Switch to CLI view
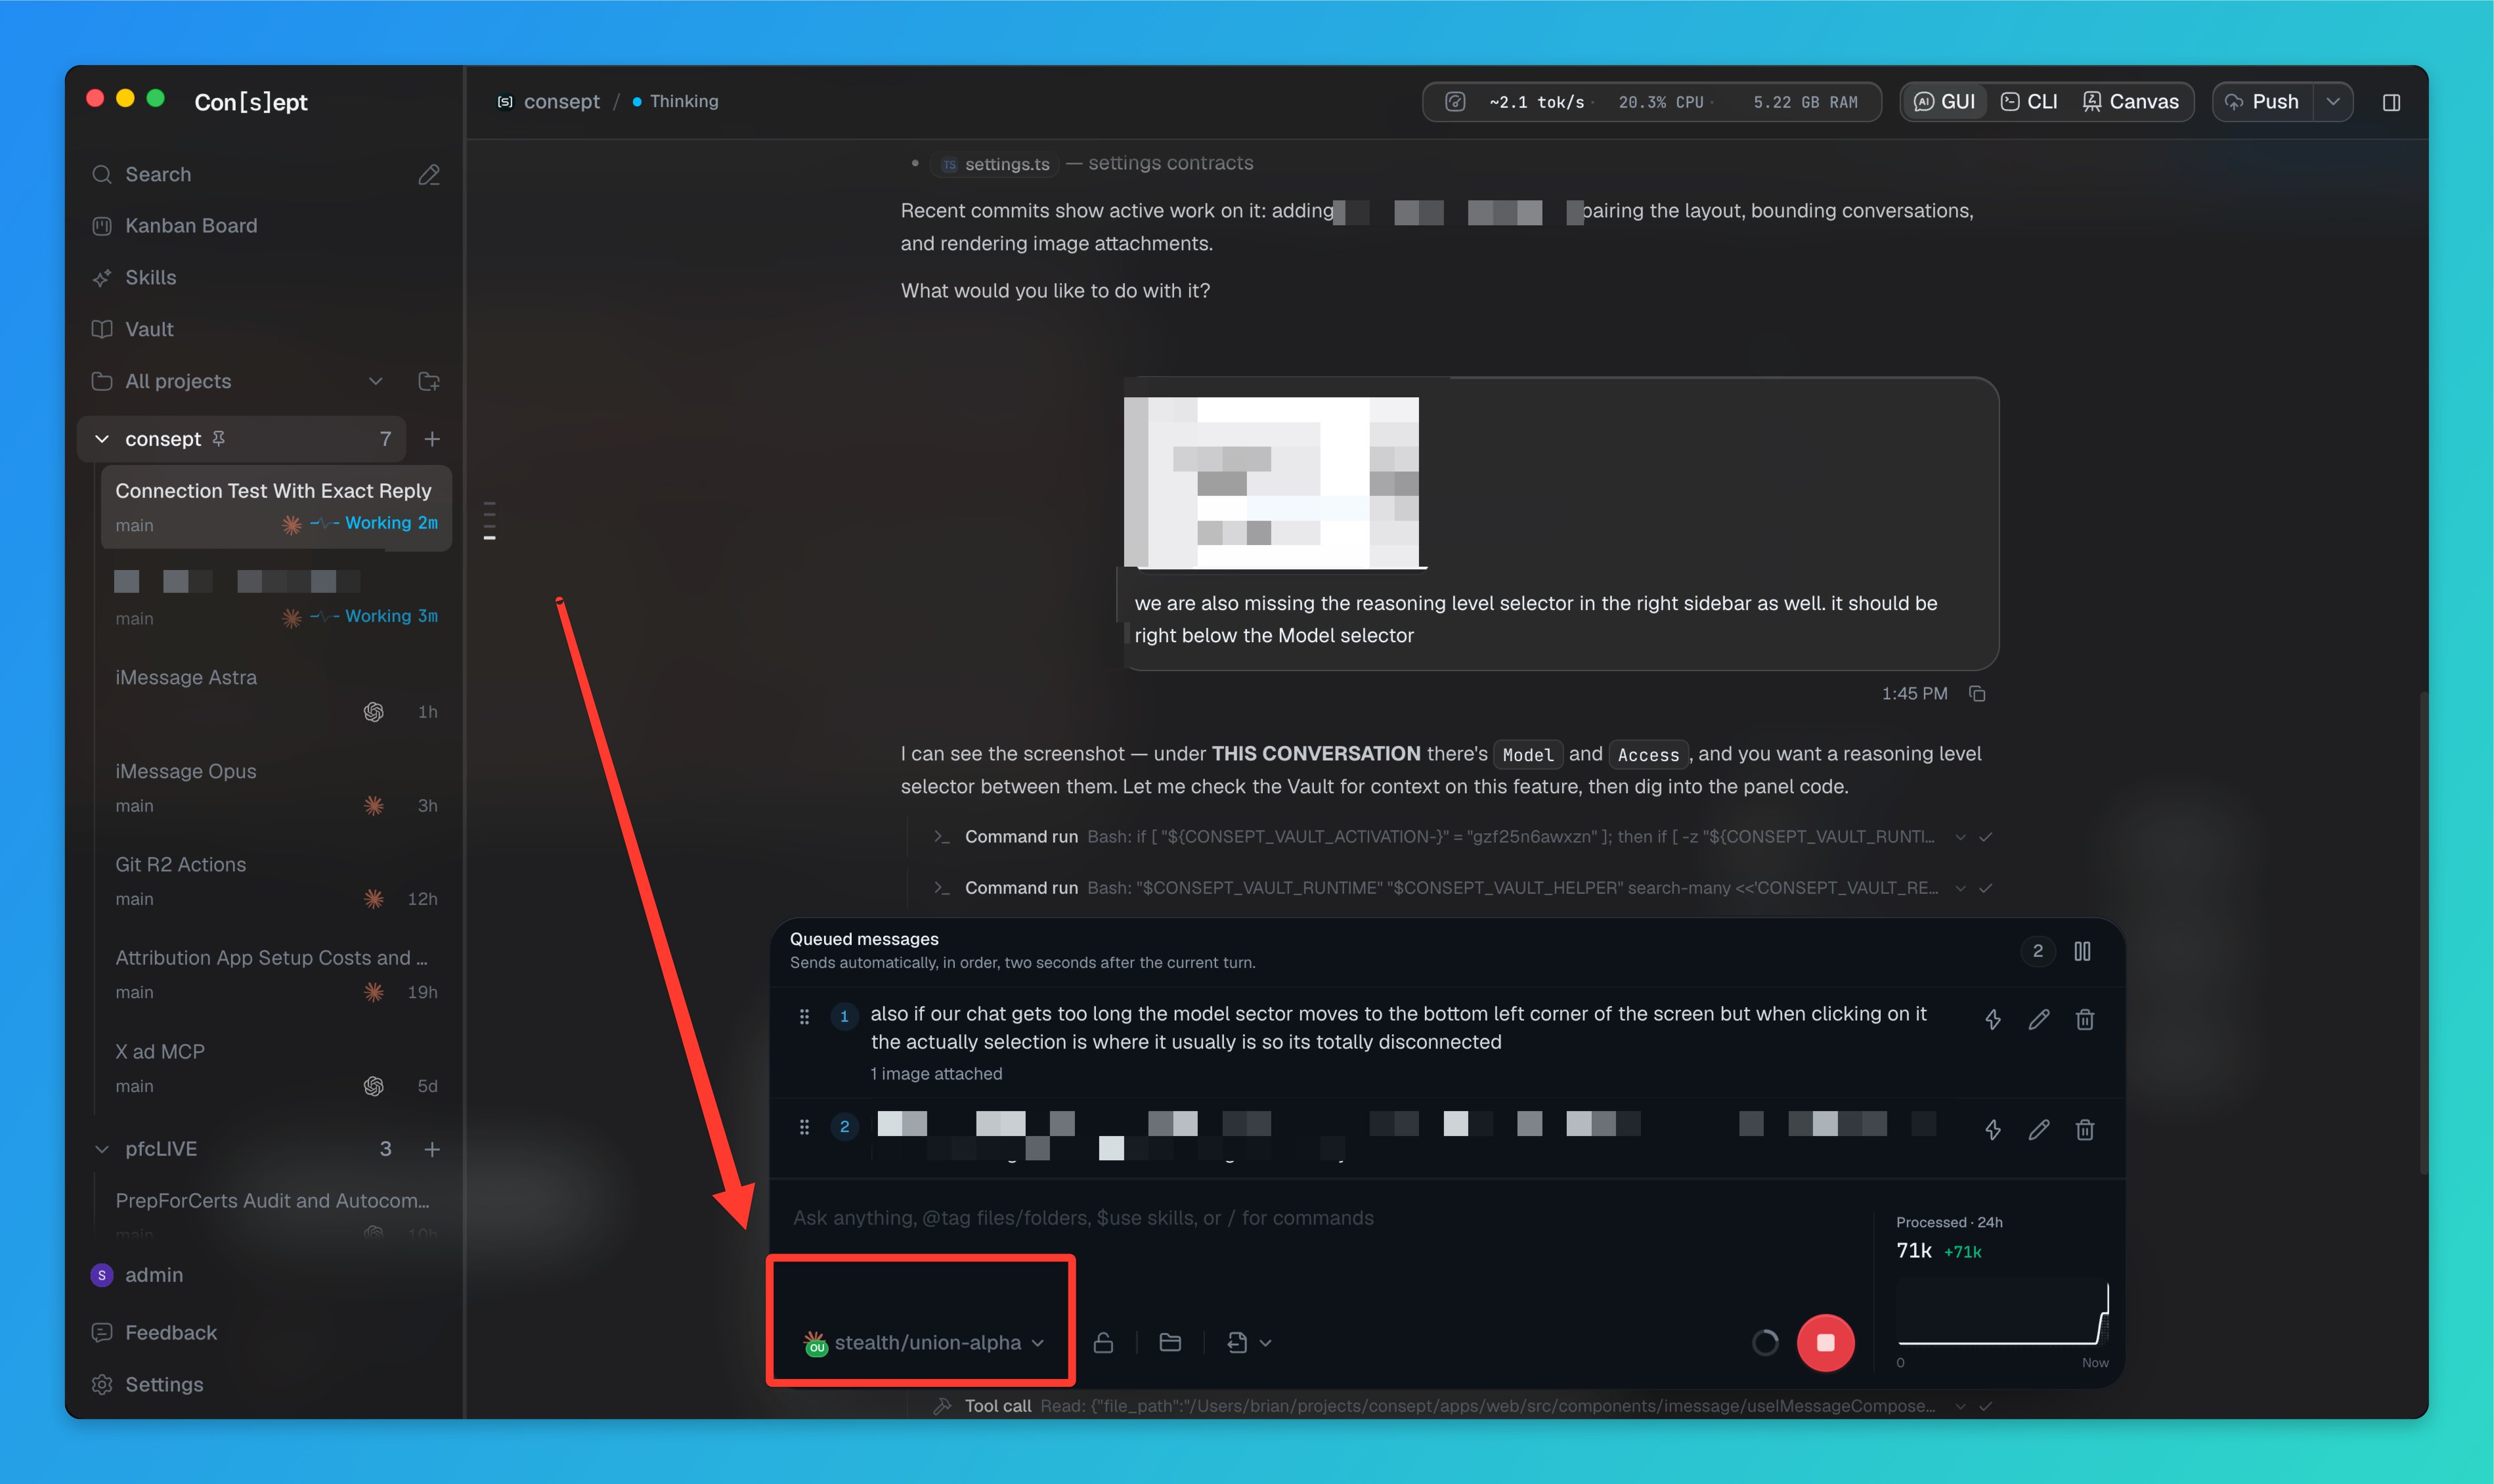The height and width of the screenshot is (1484, 2494). pos(2029,102)
